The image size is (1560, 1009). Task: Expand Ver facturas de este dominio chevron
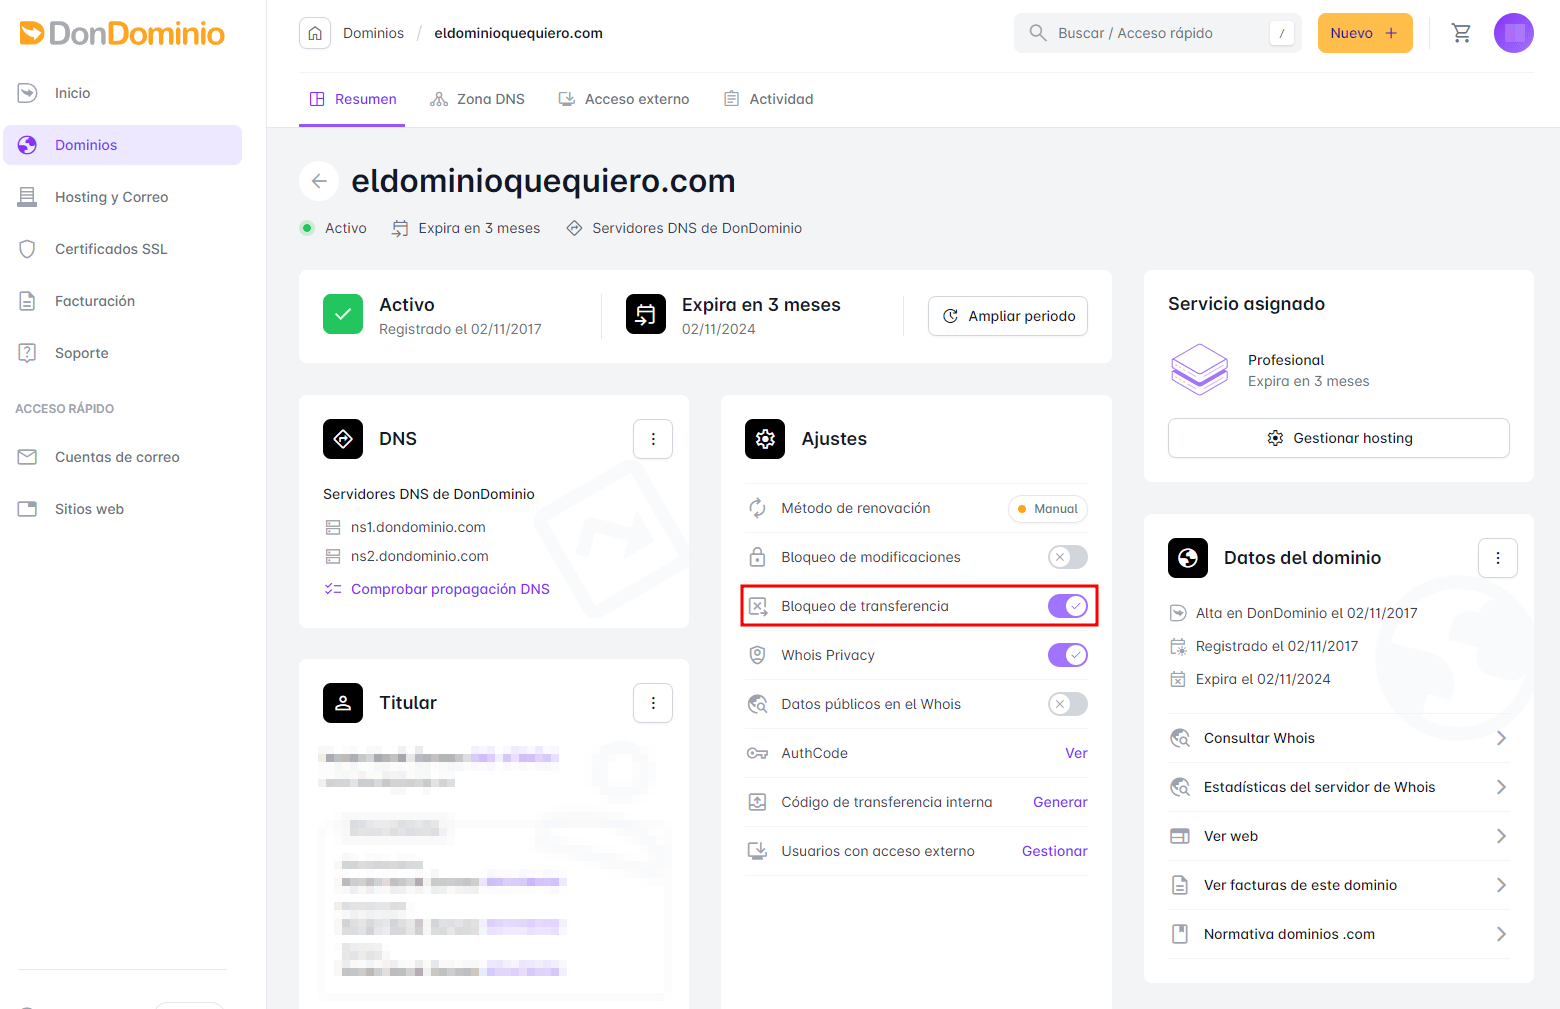1501,885
